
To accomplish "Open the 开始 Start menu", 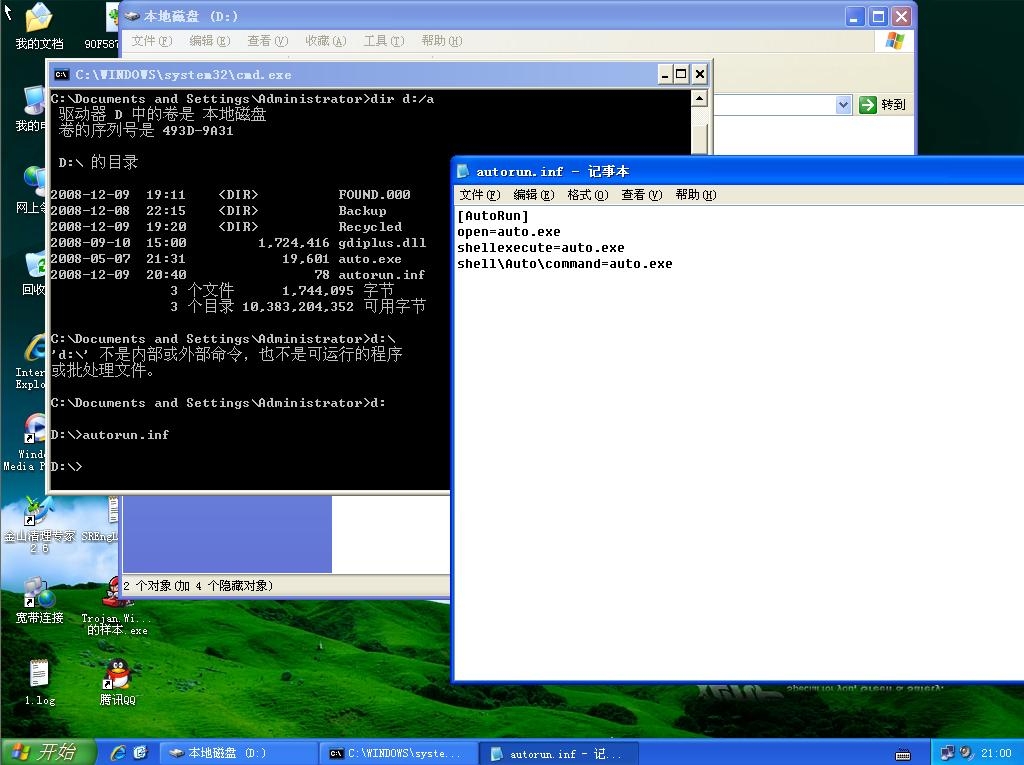I will tap(48, 752).
